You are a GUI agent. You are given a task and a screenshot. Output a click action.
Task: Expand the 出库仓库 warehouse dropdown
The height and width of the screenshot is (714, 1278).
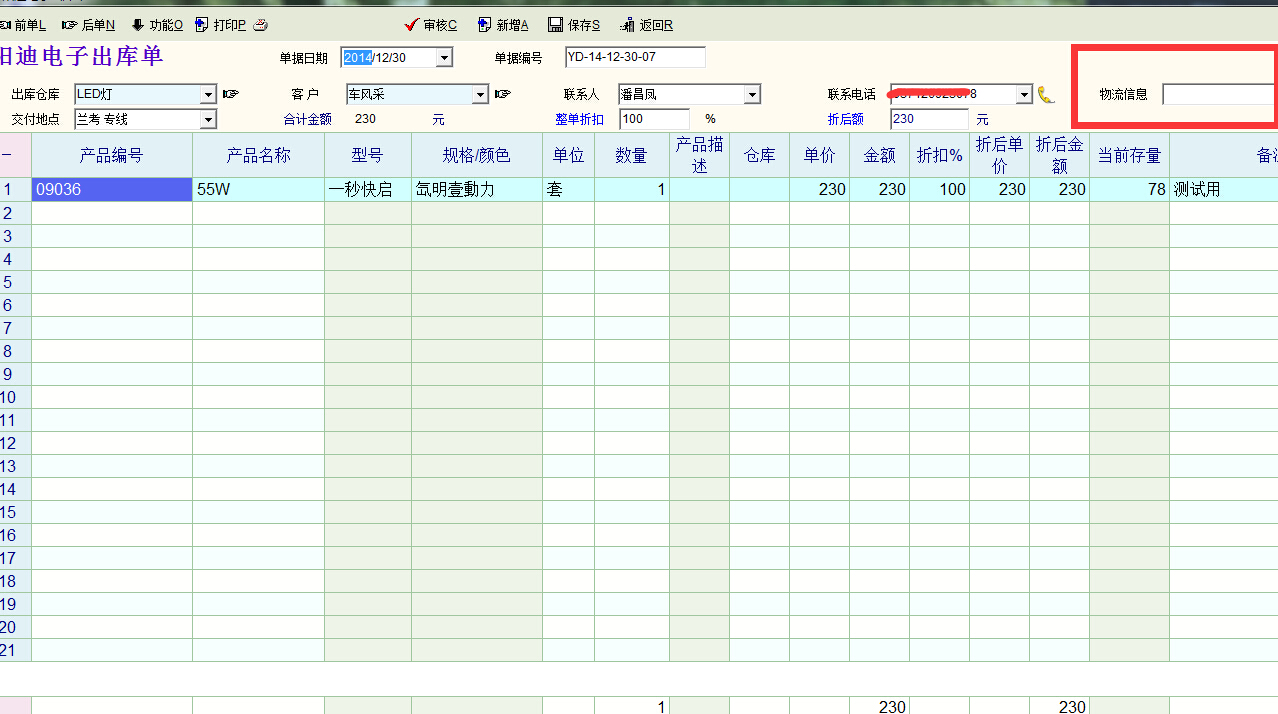[208, 95]
